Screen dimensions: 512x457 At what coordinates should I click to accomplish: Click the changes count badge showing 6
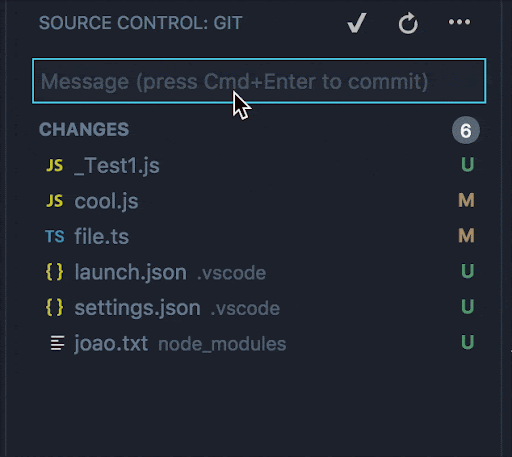(466, 130)
